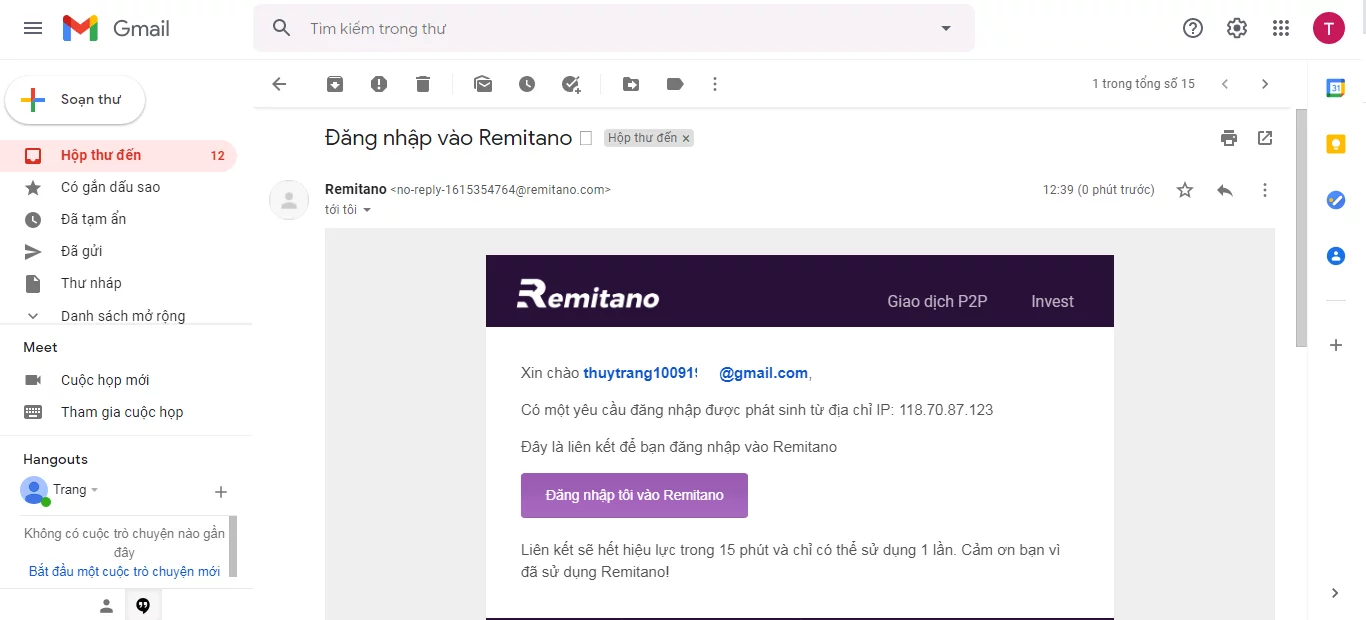Viewport: 1366px width, 620px height.
Task: Open the account avatar T
Action: (x=1329, y=28)
